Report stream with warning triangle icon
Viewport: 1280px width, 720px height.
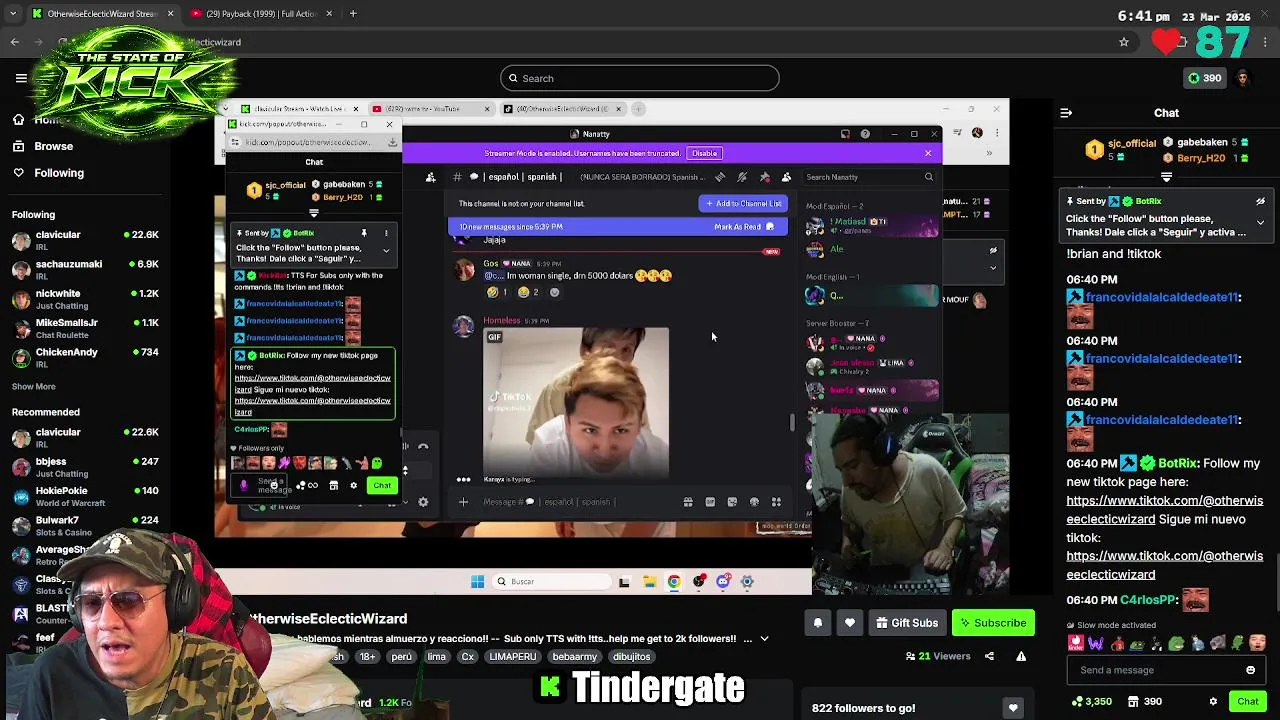point(1021,657)
